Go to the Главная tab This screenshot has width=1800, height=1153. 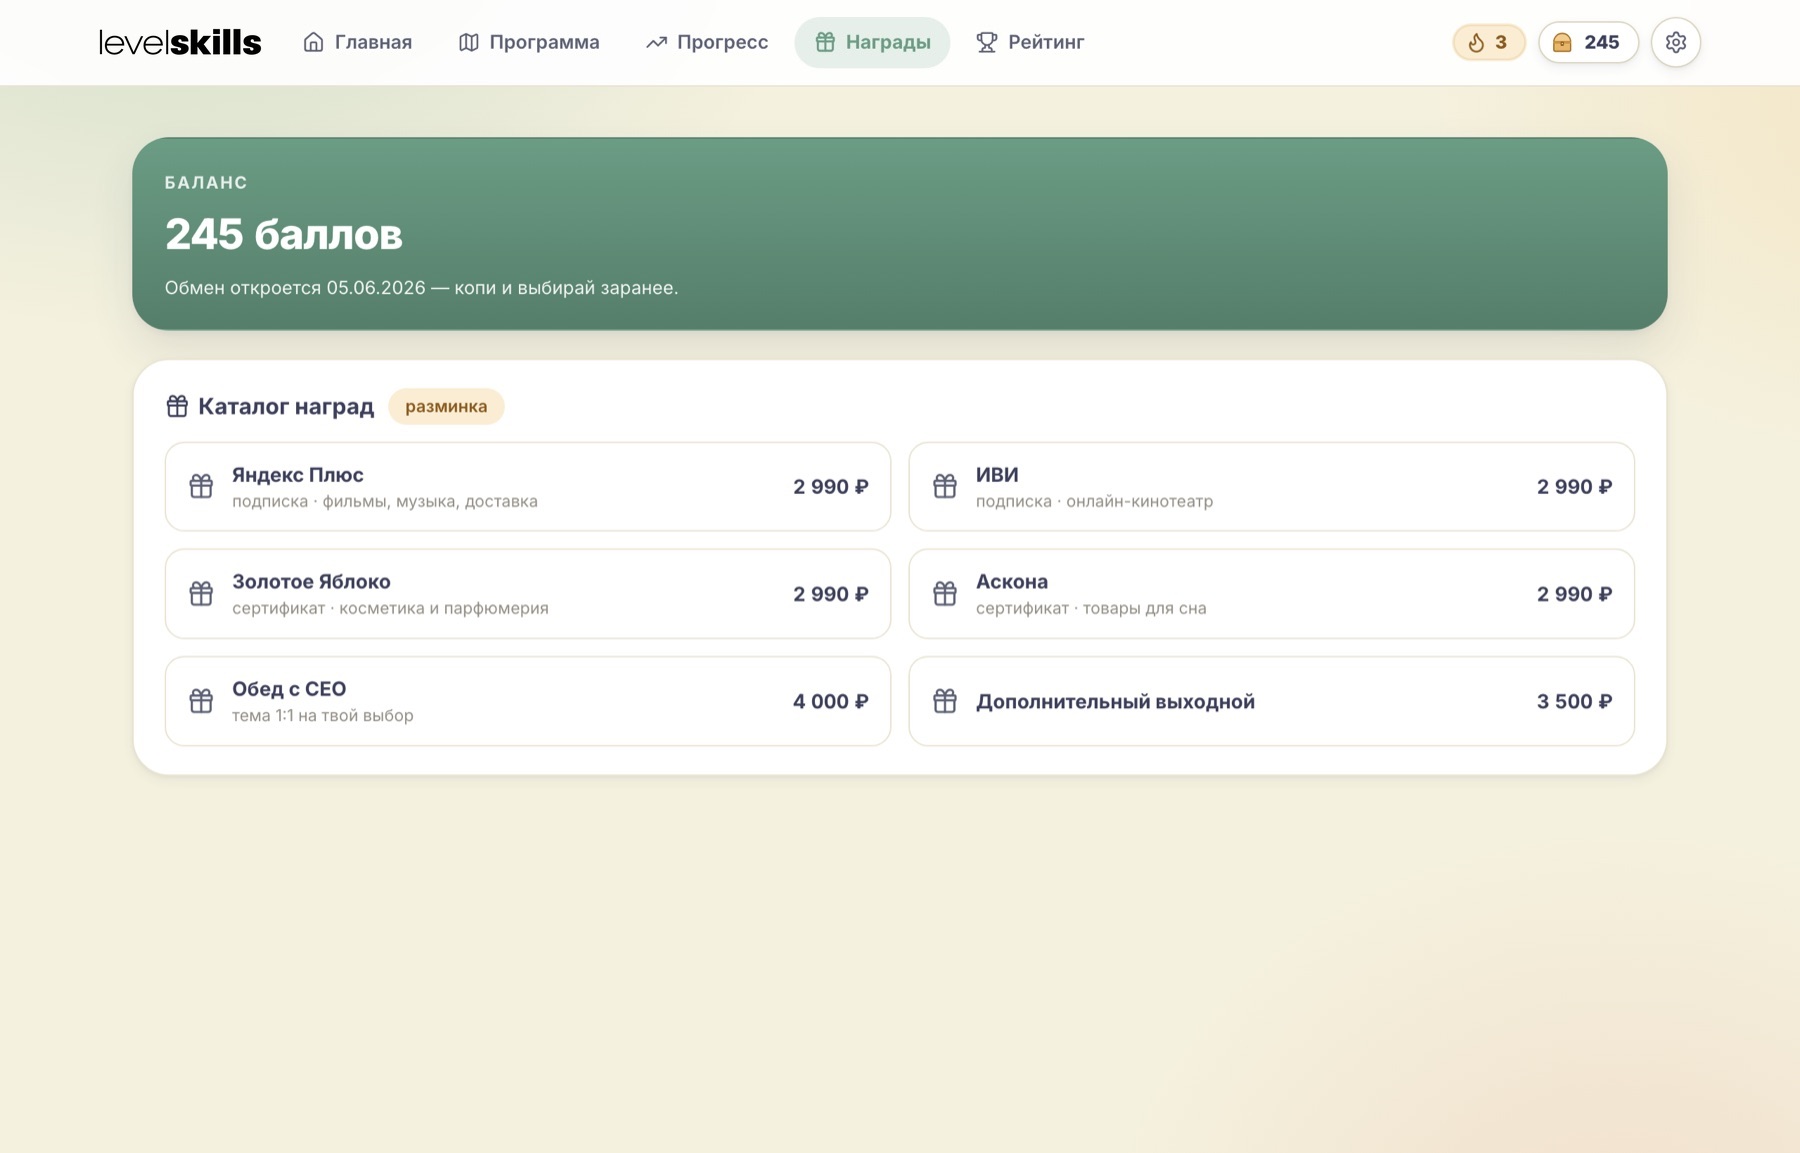[358, 42]
